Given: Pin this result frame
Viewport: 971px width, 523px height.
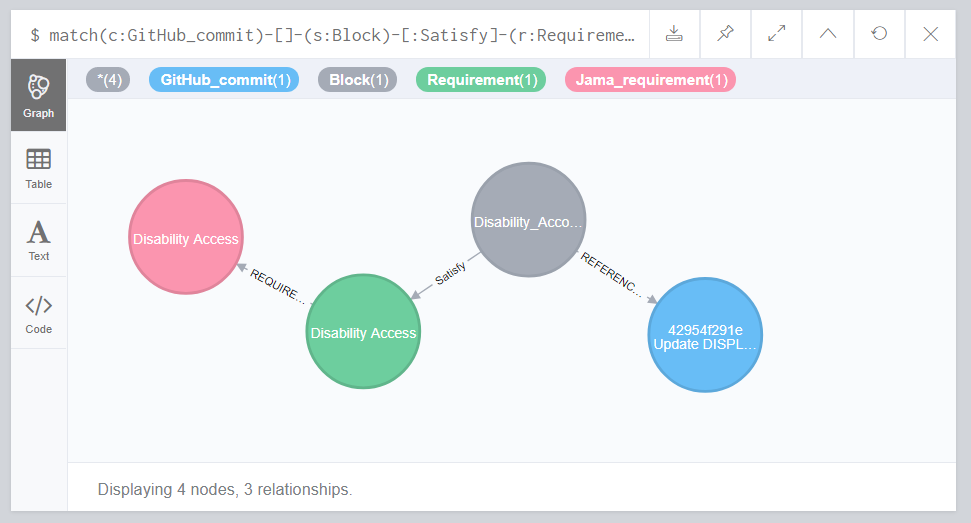Looking at the screenshot, I should click(725, 34).
